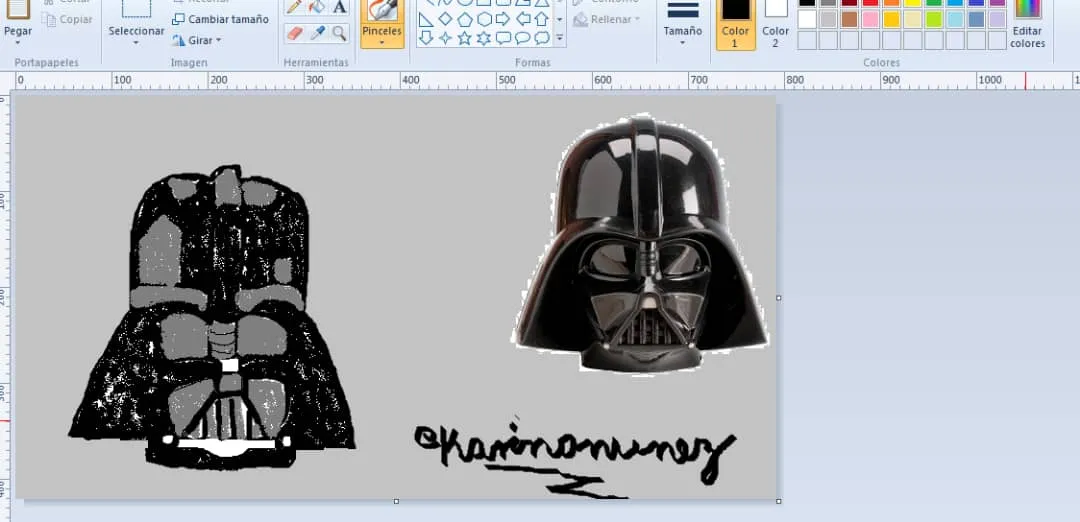Open Editar colores dialog
Screen dimensions: 1080x522
click(x=1028, y=25)
